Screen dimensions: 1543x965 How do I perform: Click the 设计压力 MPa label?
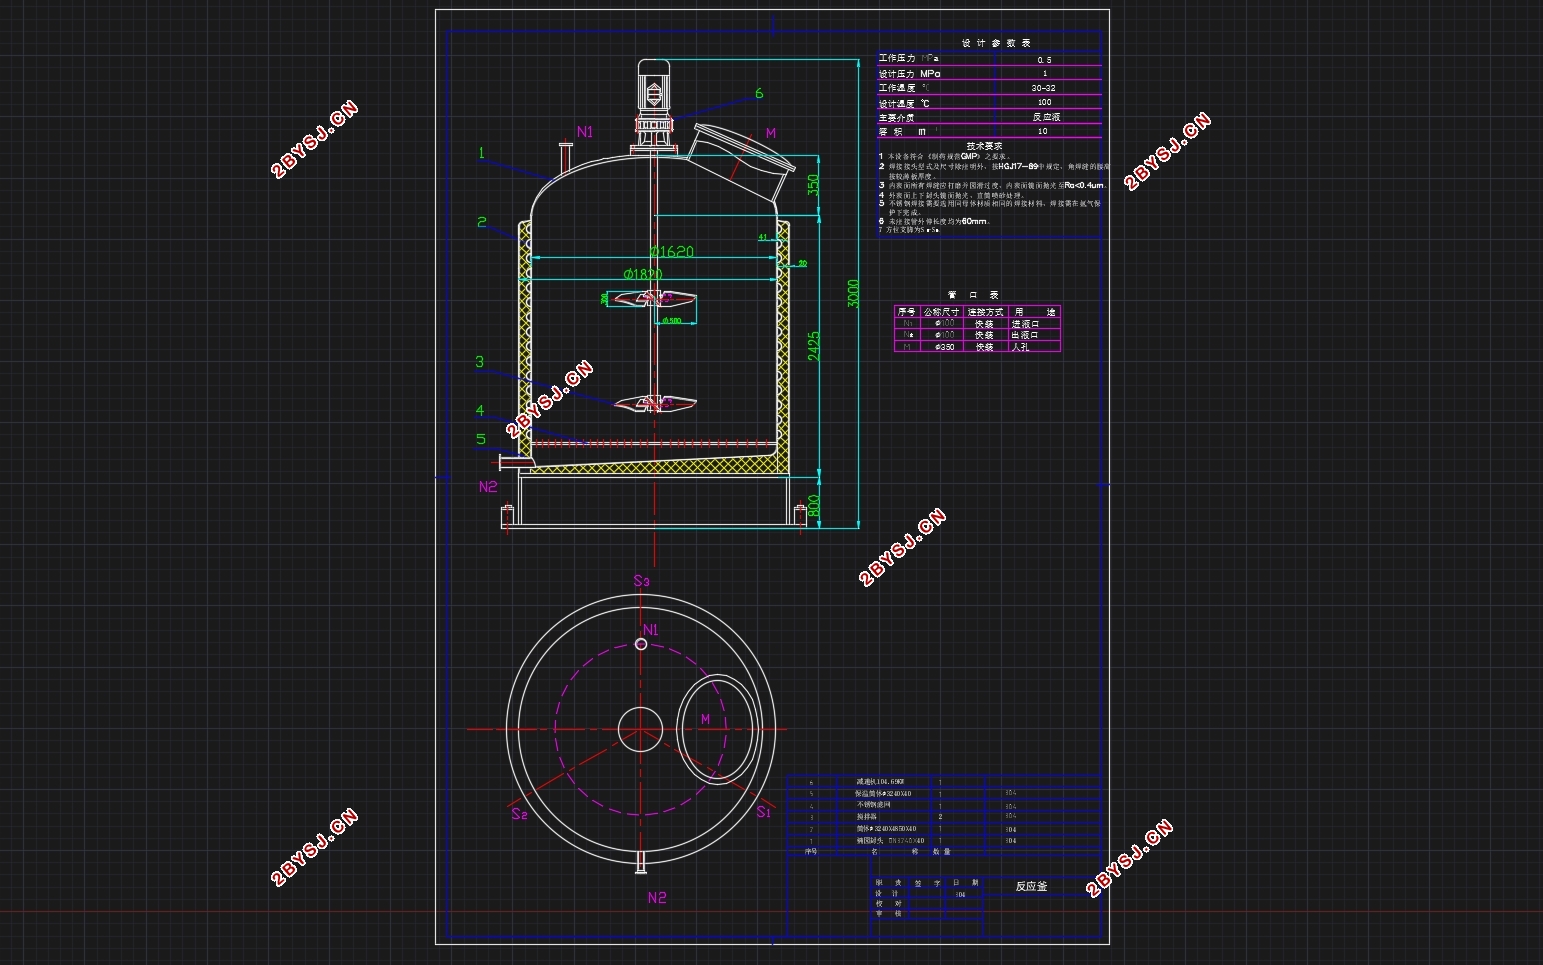tap(909, 74)
